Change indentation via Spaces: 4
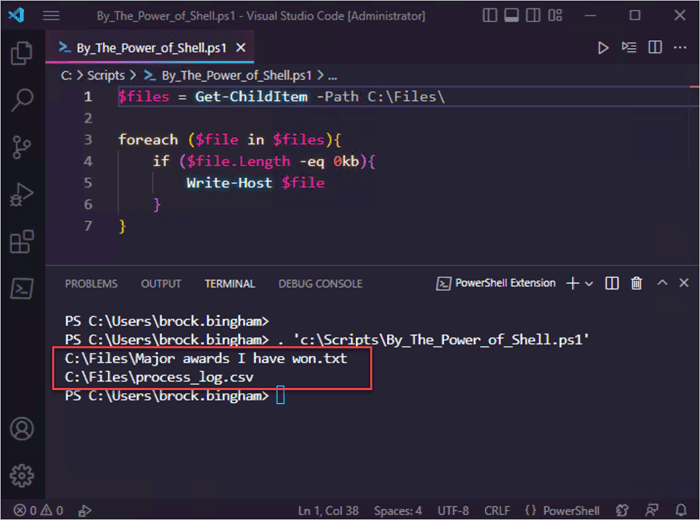Image resolution: width=700 pixels, height=520 pixels. pyautogui.click(x=398, y=511)
